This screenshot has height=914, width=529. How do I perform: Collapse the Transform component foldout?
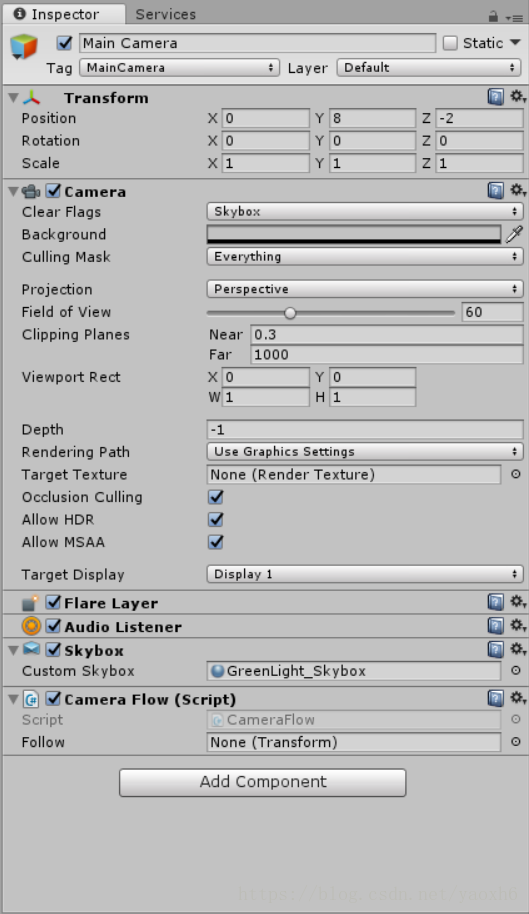[x=13, y=98]
